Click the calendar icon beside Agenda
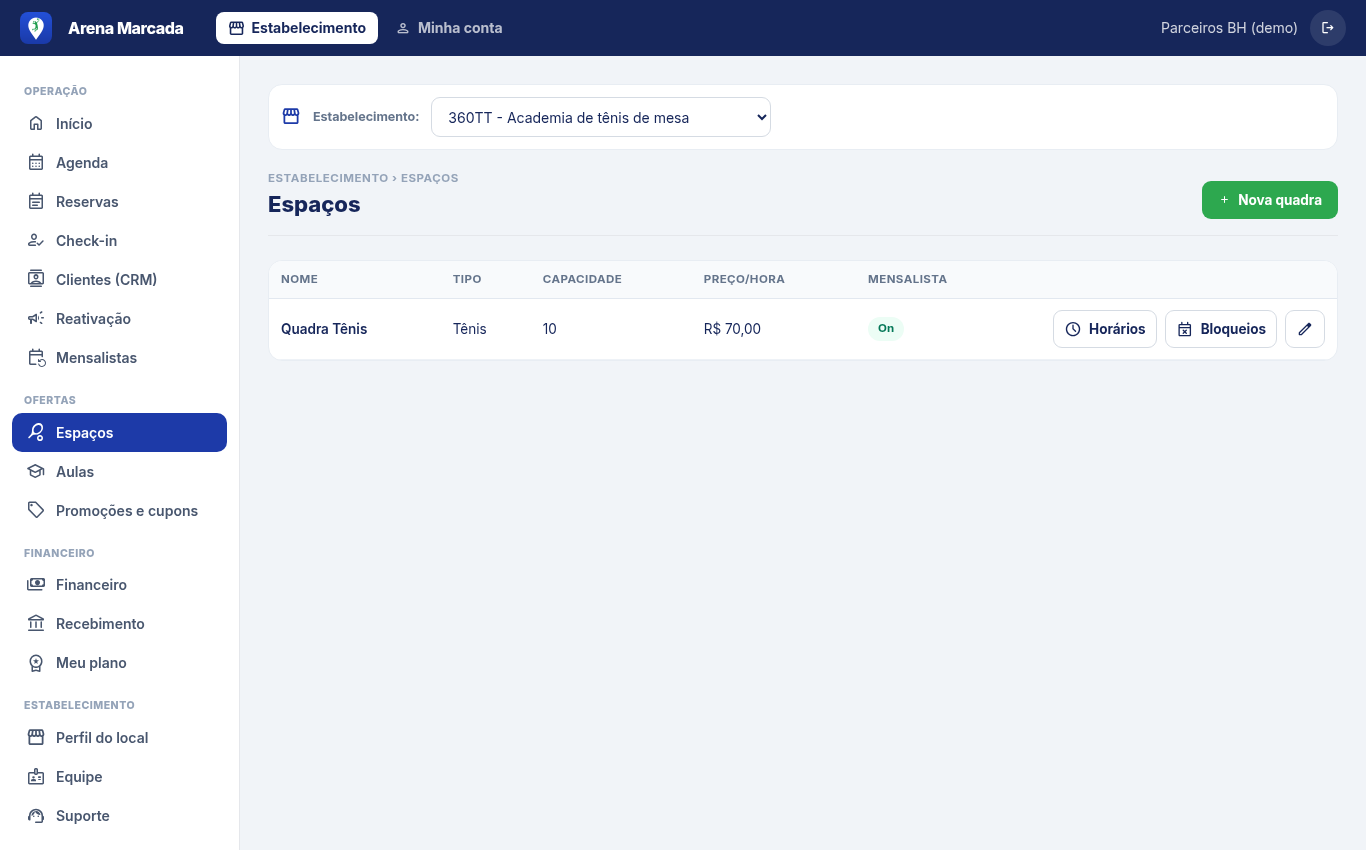The image size is (1366, 850). pos(36,163)
